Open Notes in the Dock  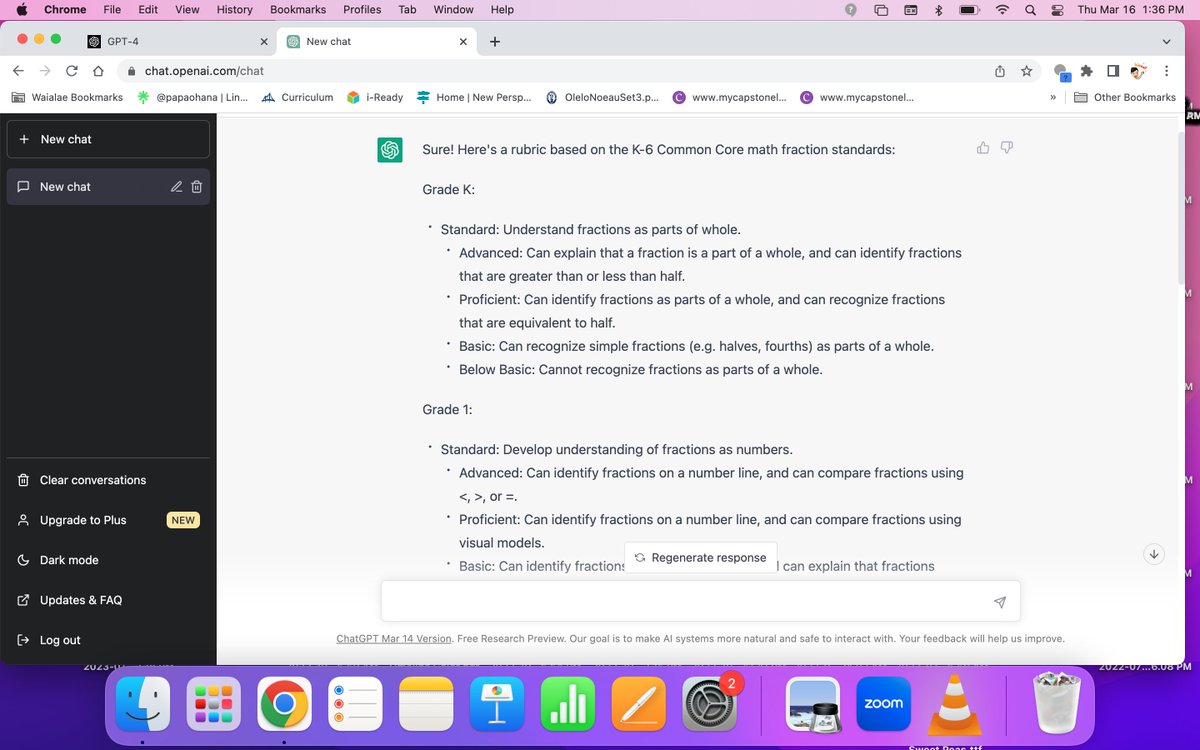click(426, 704)
